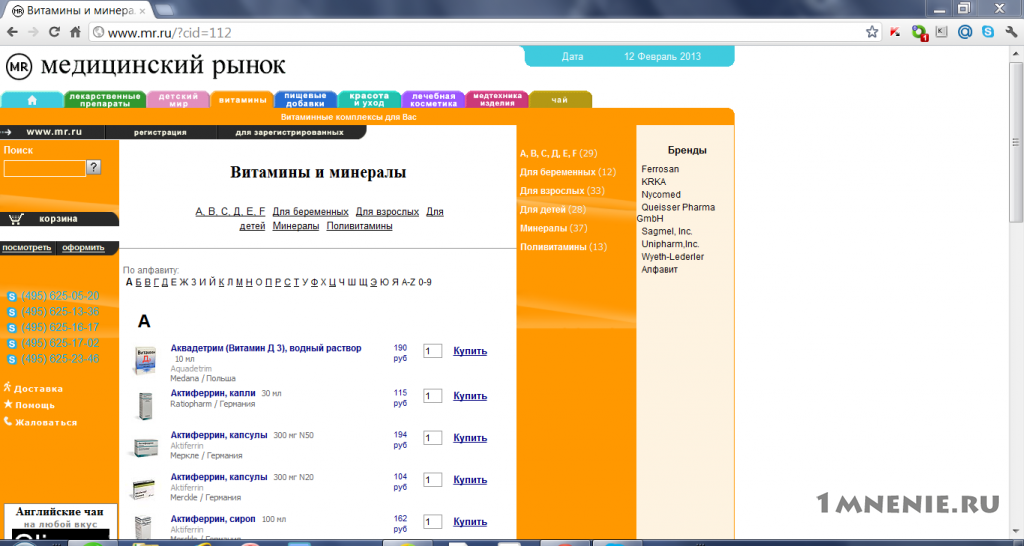
Task: Buy Актиферрин капли via Купить
Action: [x=470, y=396]
